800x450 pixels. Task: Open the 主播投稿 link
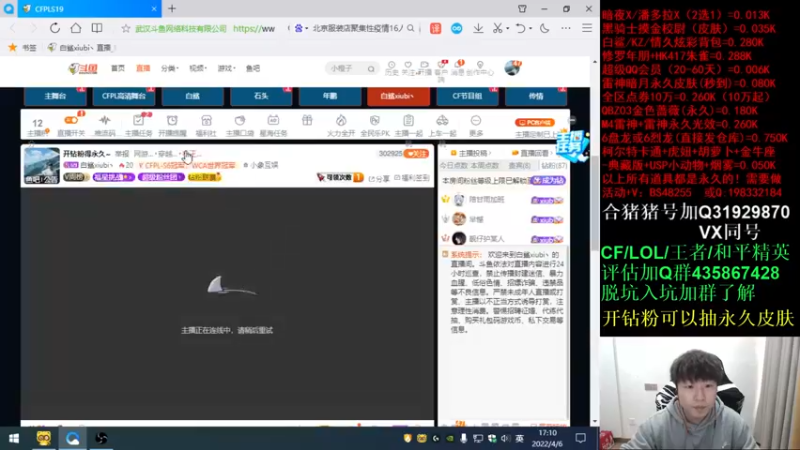[x=470, y=153]
